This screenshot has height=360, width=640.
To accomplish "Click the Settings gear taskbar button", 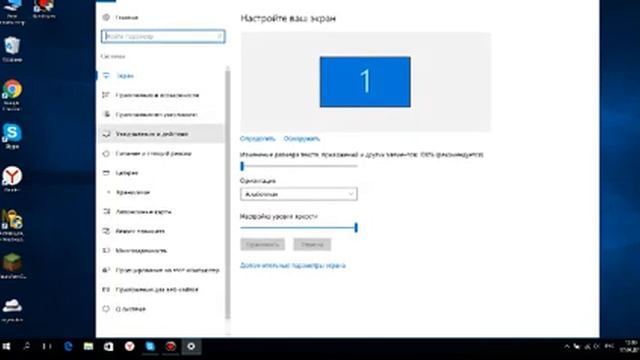I will 191,347.
